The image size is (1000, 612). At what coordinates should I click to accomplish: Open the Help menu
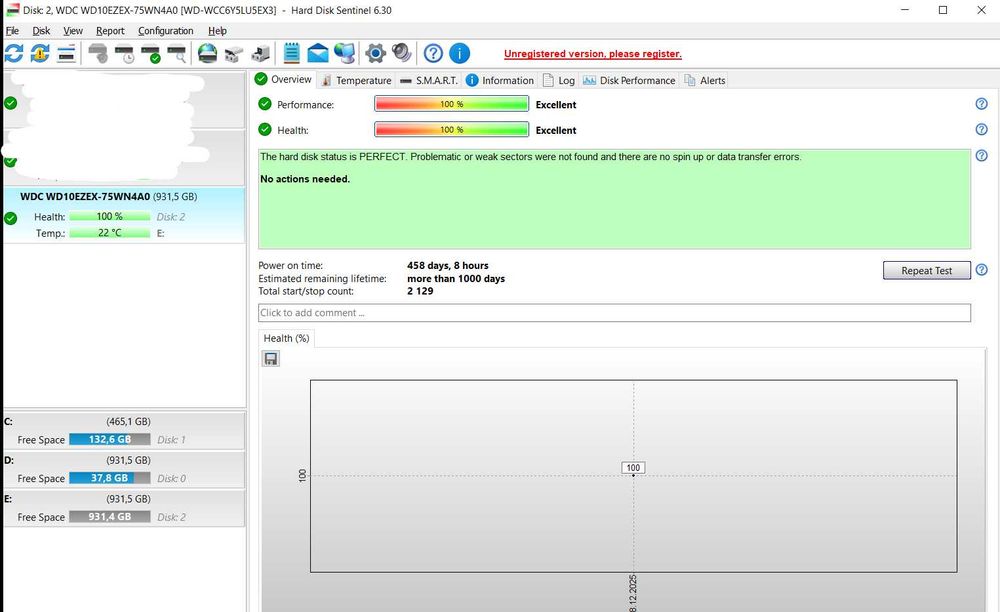click(x=217, y=31)
